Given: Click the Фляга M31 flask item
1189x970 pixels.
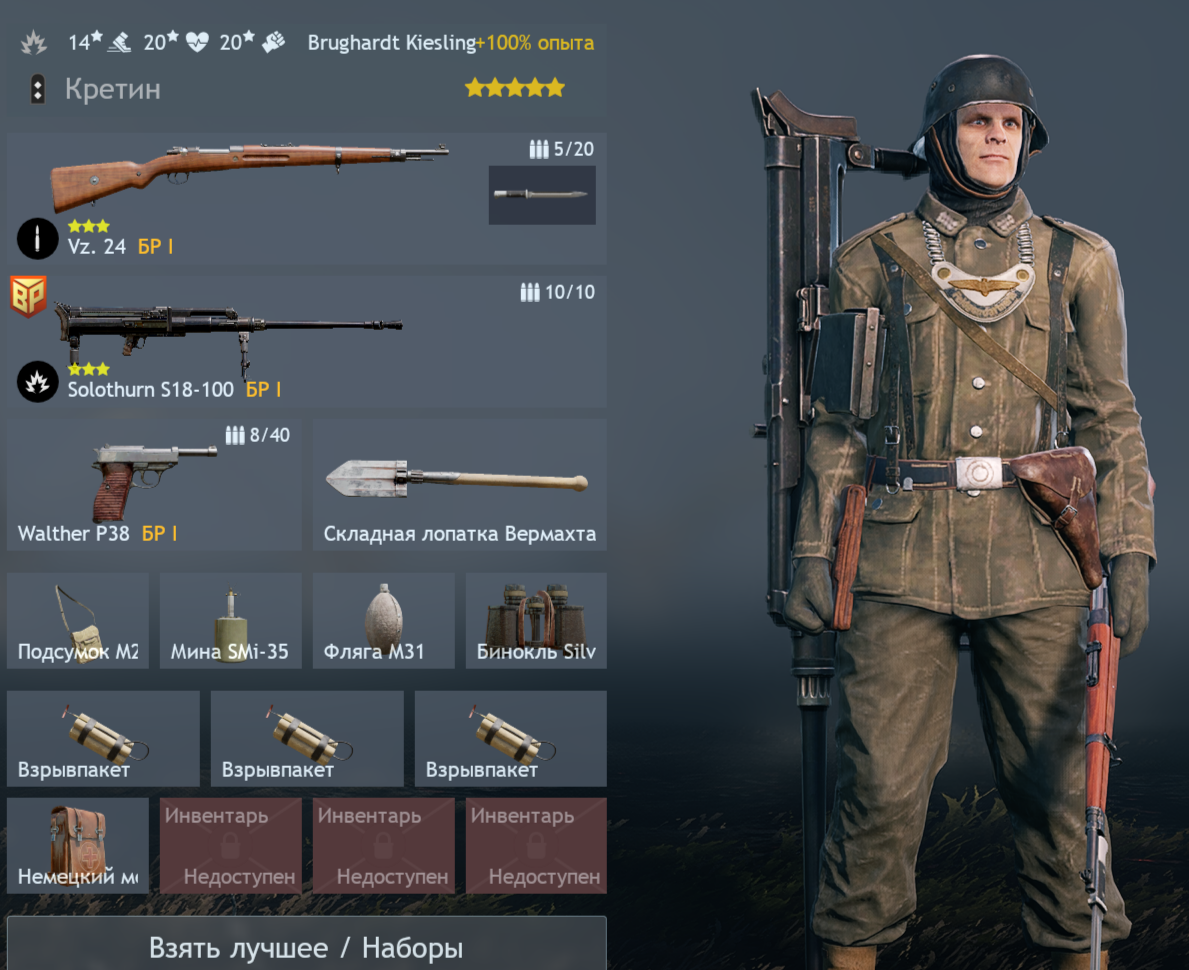Looking at the screenshot, I should 384,620.
